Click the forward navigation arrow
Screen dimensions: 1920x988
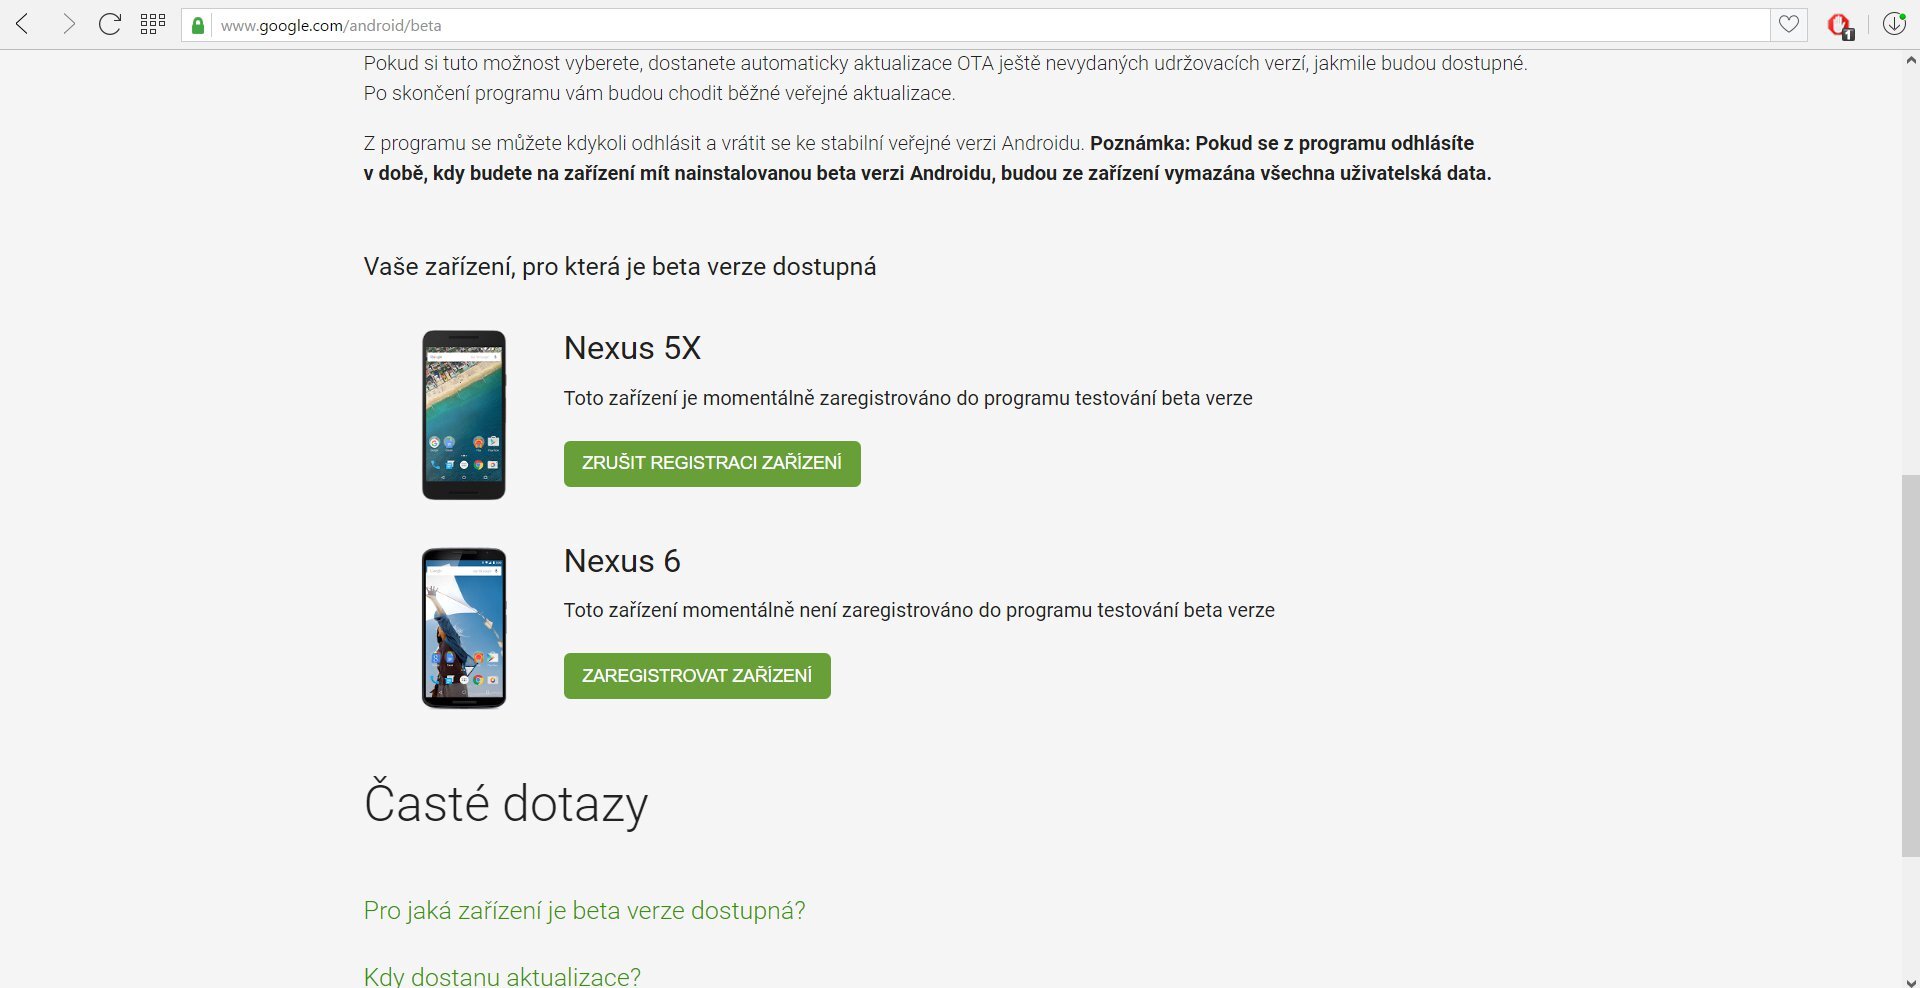[67, 25]
